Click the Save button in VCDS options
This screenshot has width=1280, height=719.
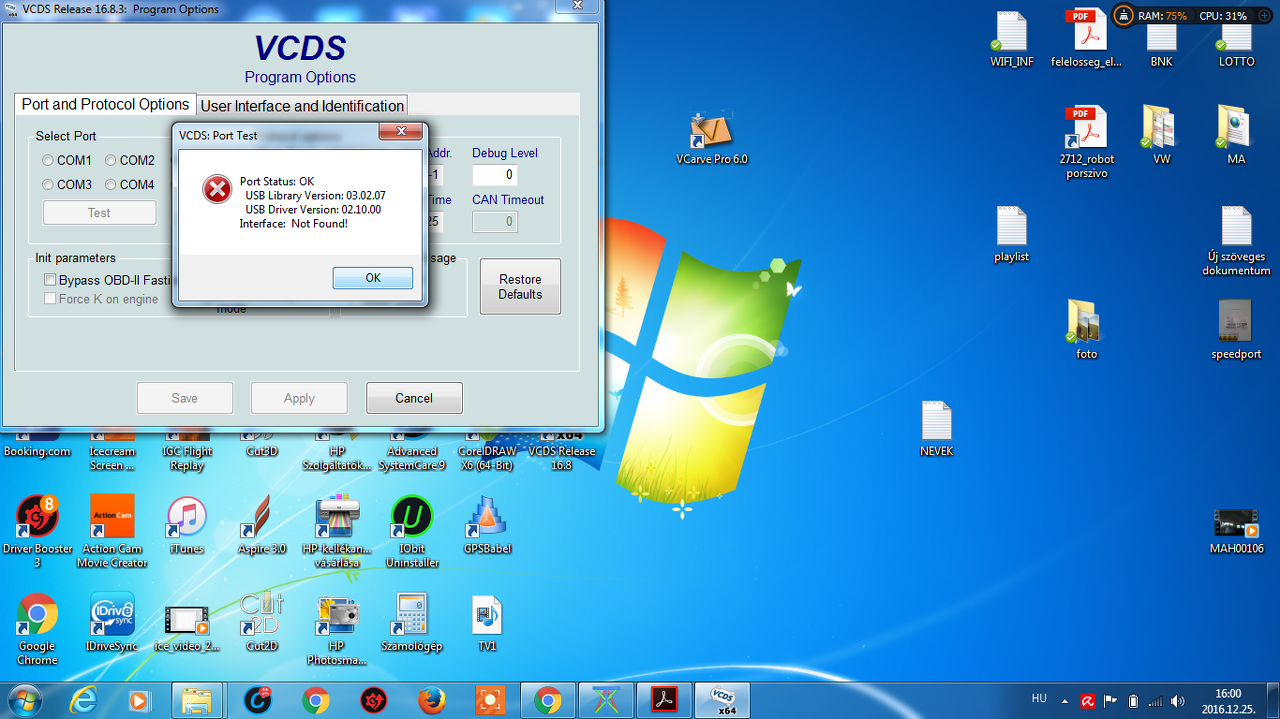click(185, 398)
